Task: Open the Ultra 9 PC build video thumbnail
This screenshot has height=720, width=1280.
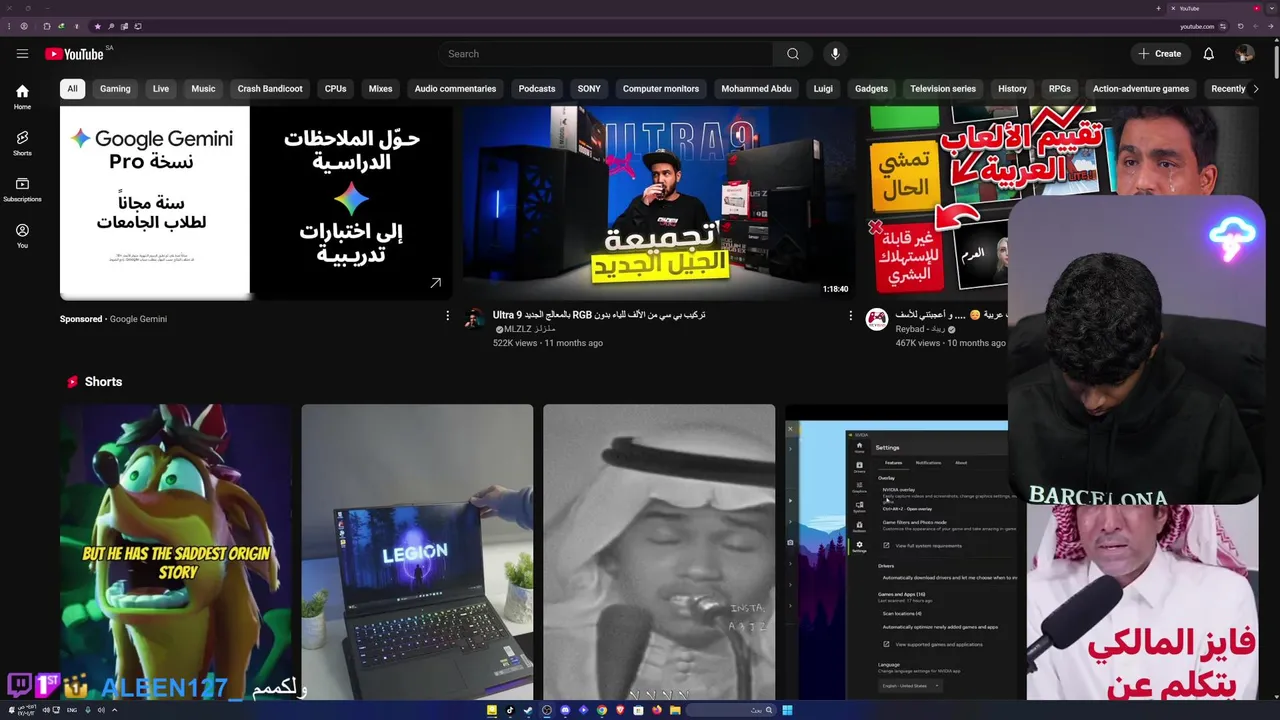Action: (x=658, y=203)
